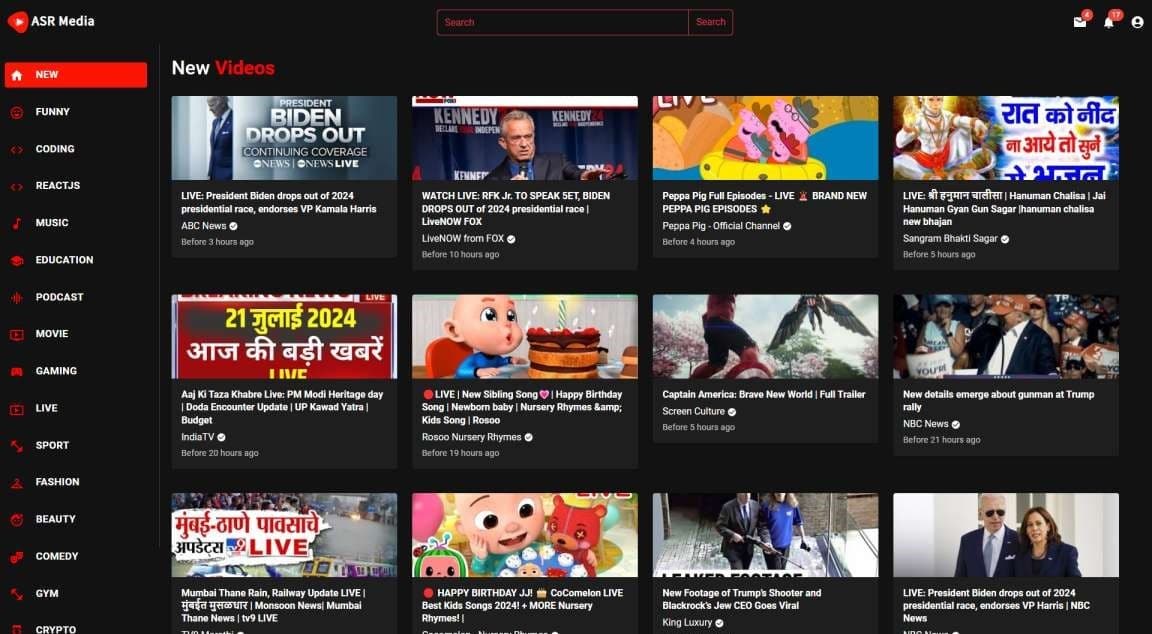Open the user account profile icon
Viewport: 1152px width, 634px height.
click(x=1137, y=22)
